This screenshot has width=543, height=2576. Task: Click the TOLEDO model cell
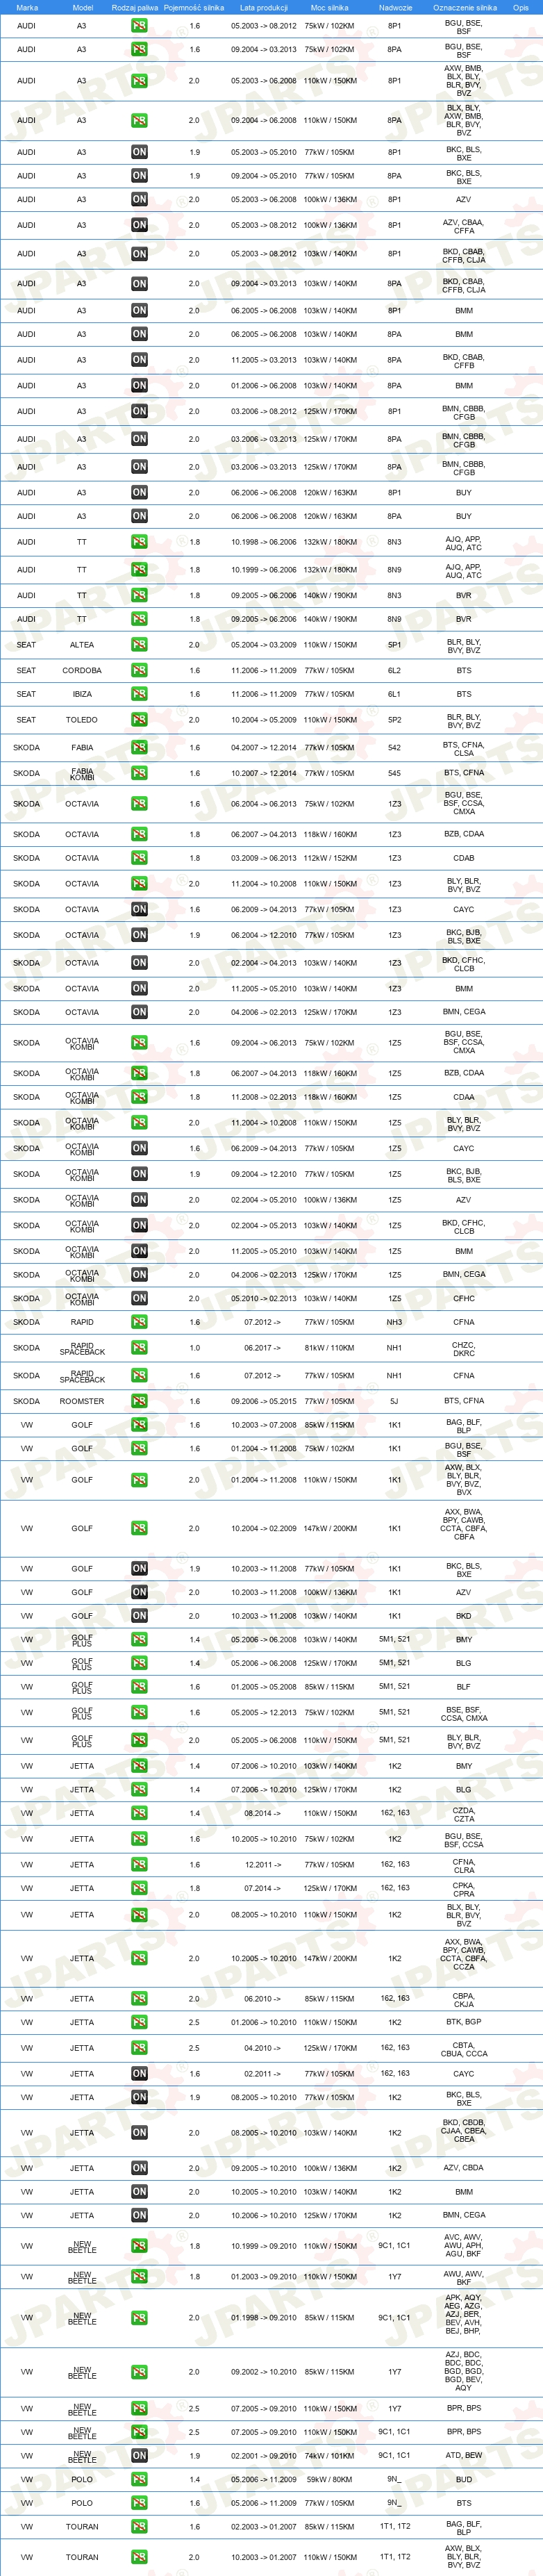point(82,720)
